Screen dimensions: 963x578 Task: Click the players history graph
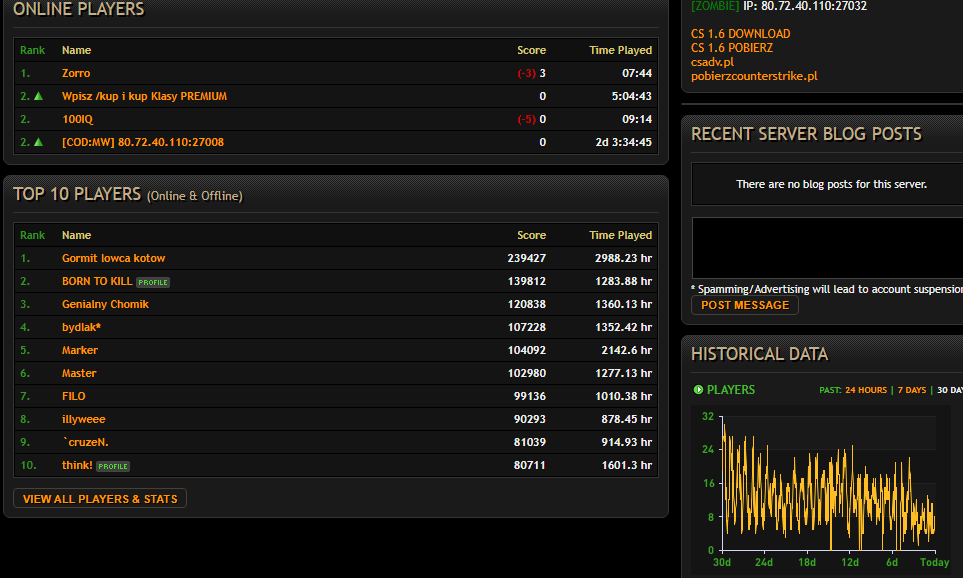[x=828, y=482]
